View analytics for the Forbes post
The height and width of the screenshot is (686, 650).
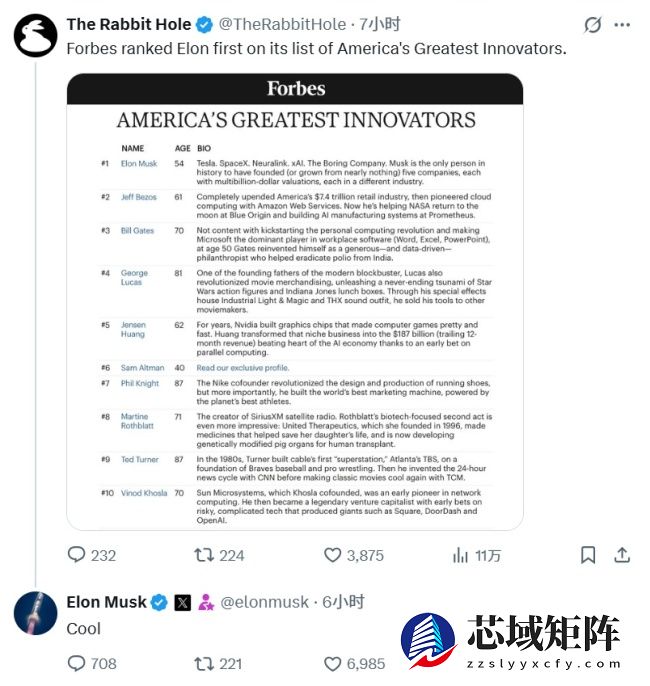click(x=462, y=555)
